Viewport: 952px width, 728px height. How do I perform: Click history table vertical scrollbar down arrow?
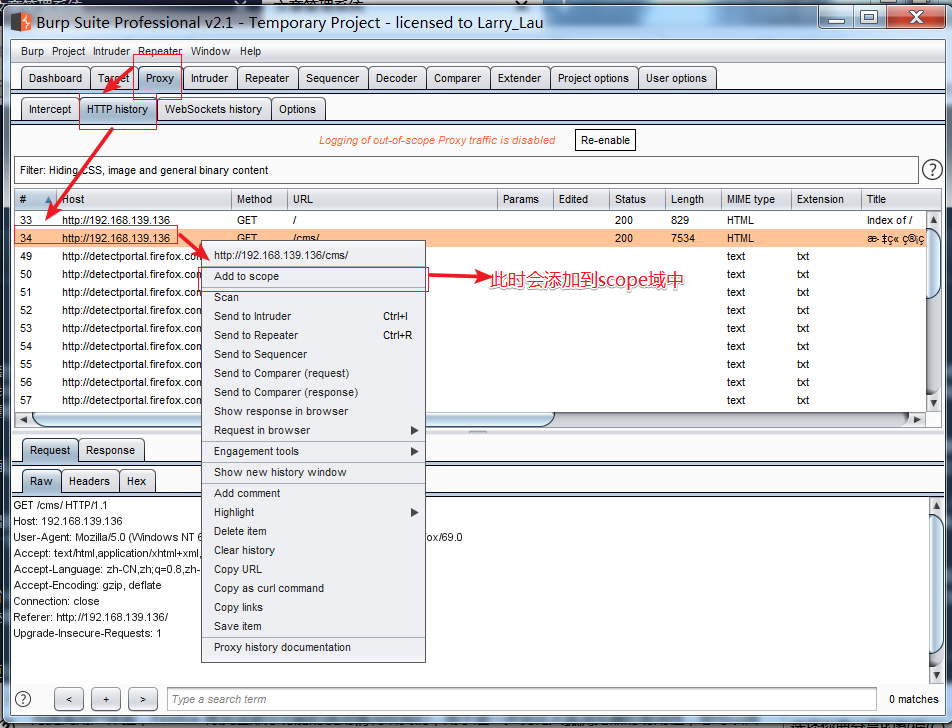click(934, 403)
